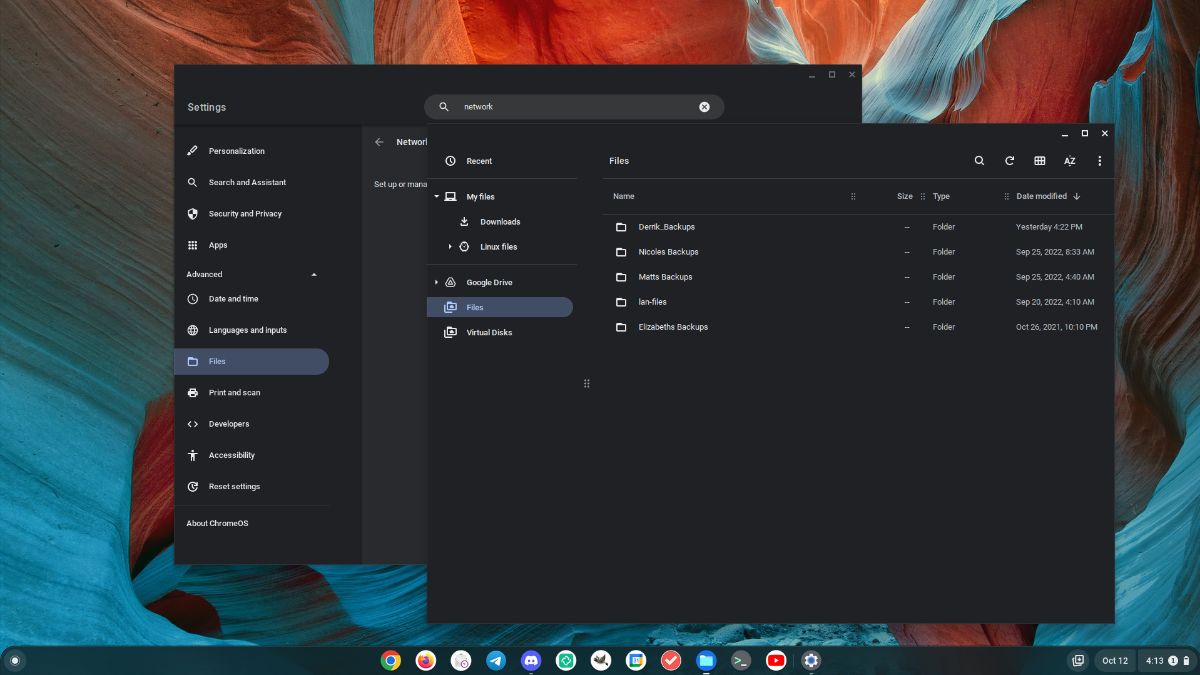Open the Nicoles Backups folder
This screenshot has width=1200, height=675.
[x=669, y=251]
